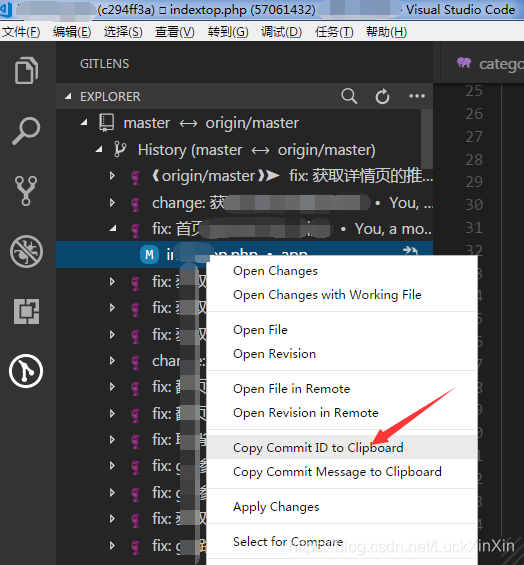
Task: Open the Search view in activity bar
Action: (26, 130)
